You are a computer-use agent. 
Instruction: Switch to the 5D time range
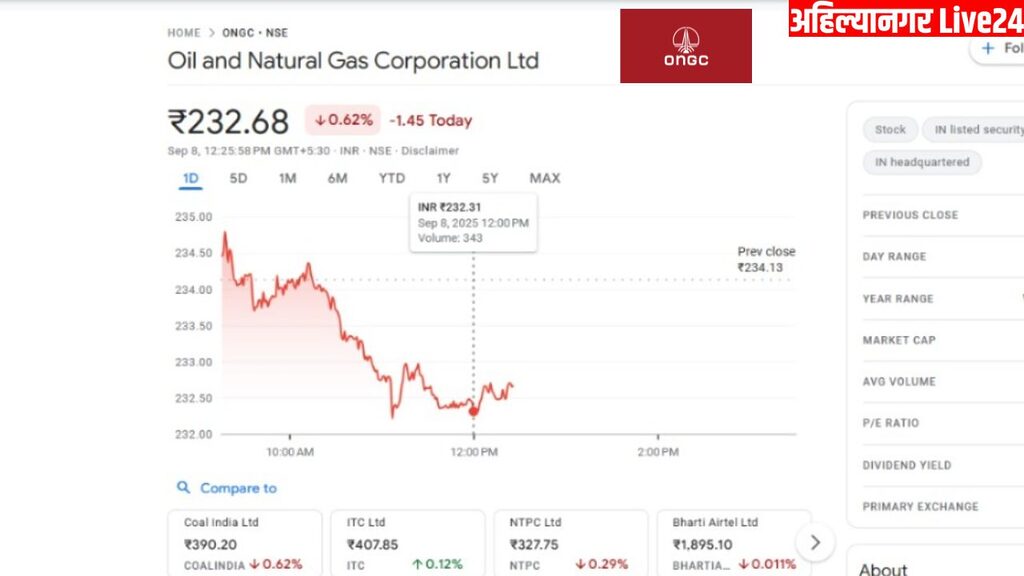click(x=238, y=178)
